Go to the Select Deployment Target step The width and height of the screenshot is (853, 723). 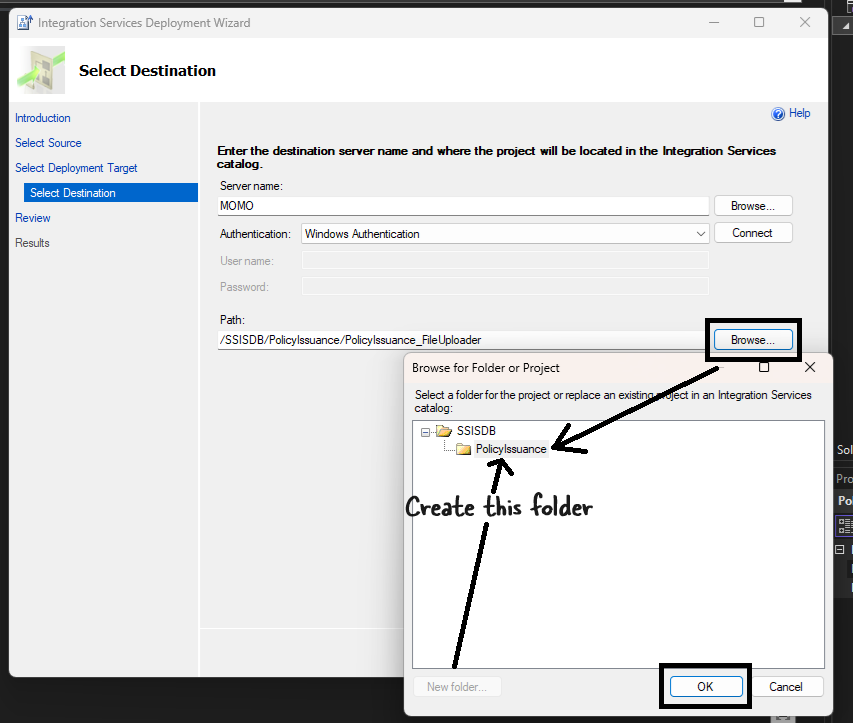(x=76, y=168)
